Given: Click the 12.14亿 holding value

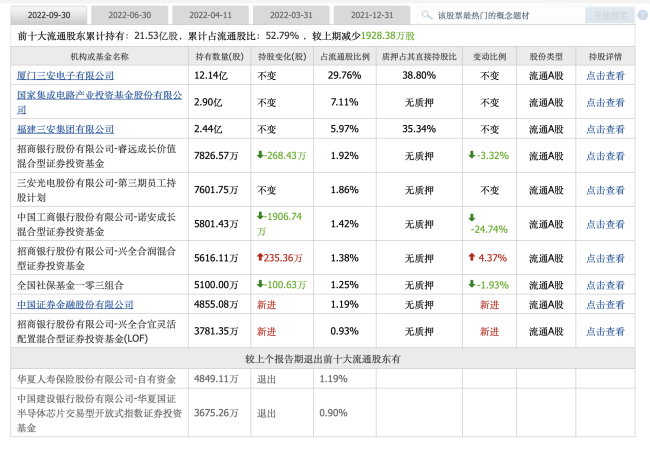Looking at the screenshot, I should click(x=211, y=76).
